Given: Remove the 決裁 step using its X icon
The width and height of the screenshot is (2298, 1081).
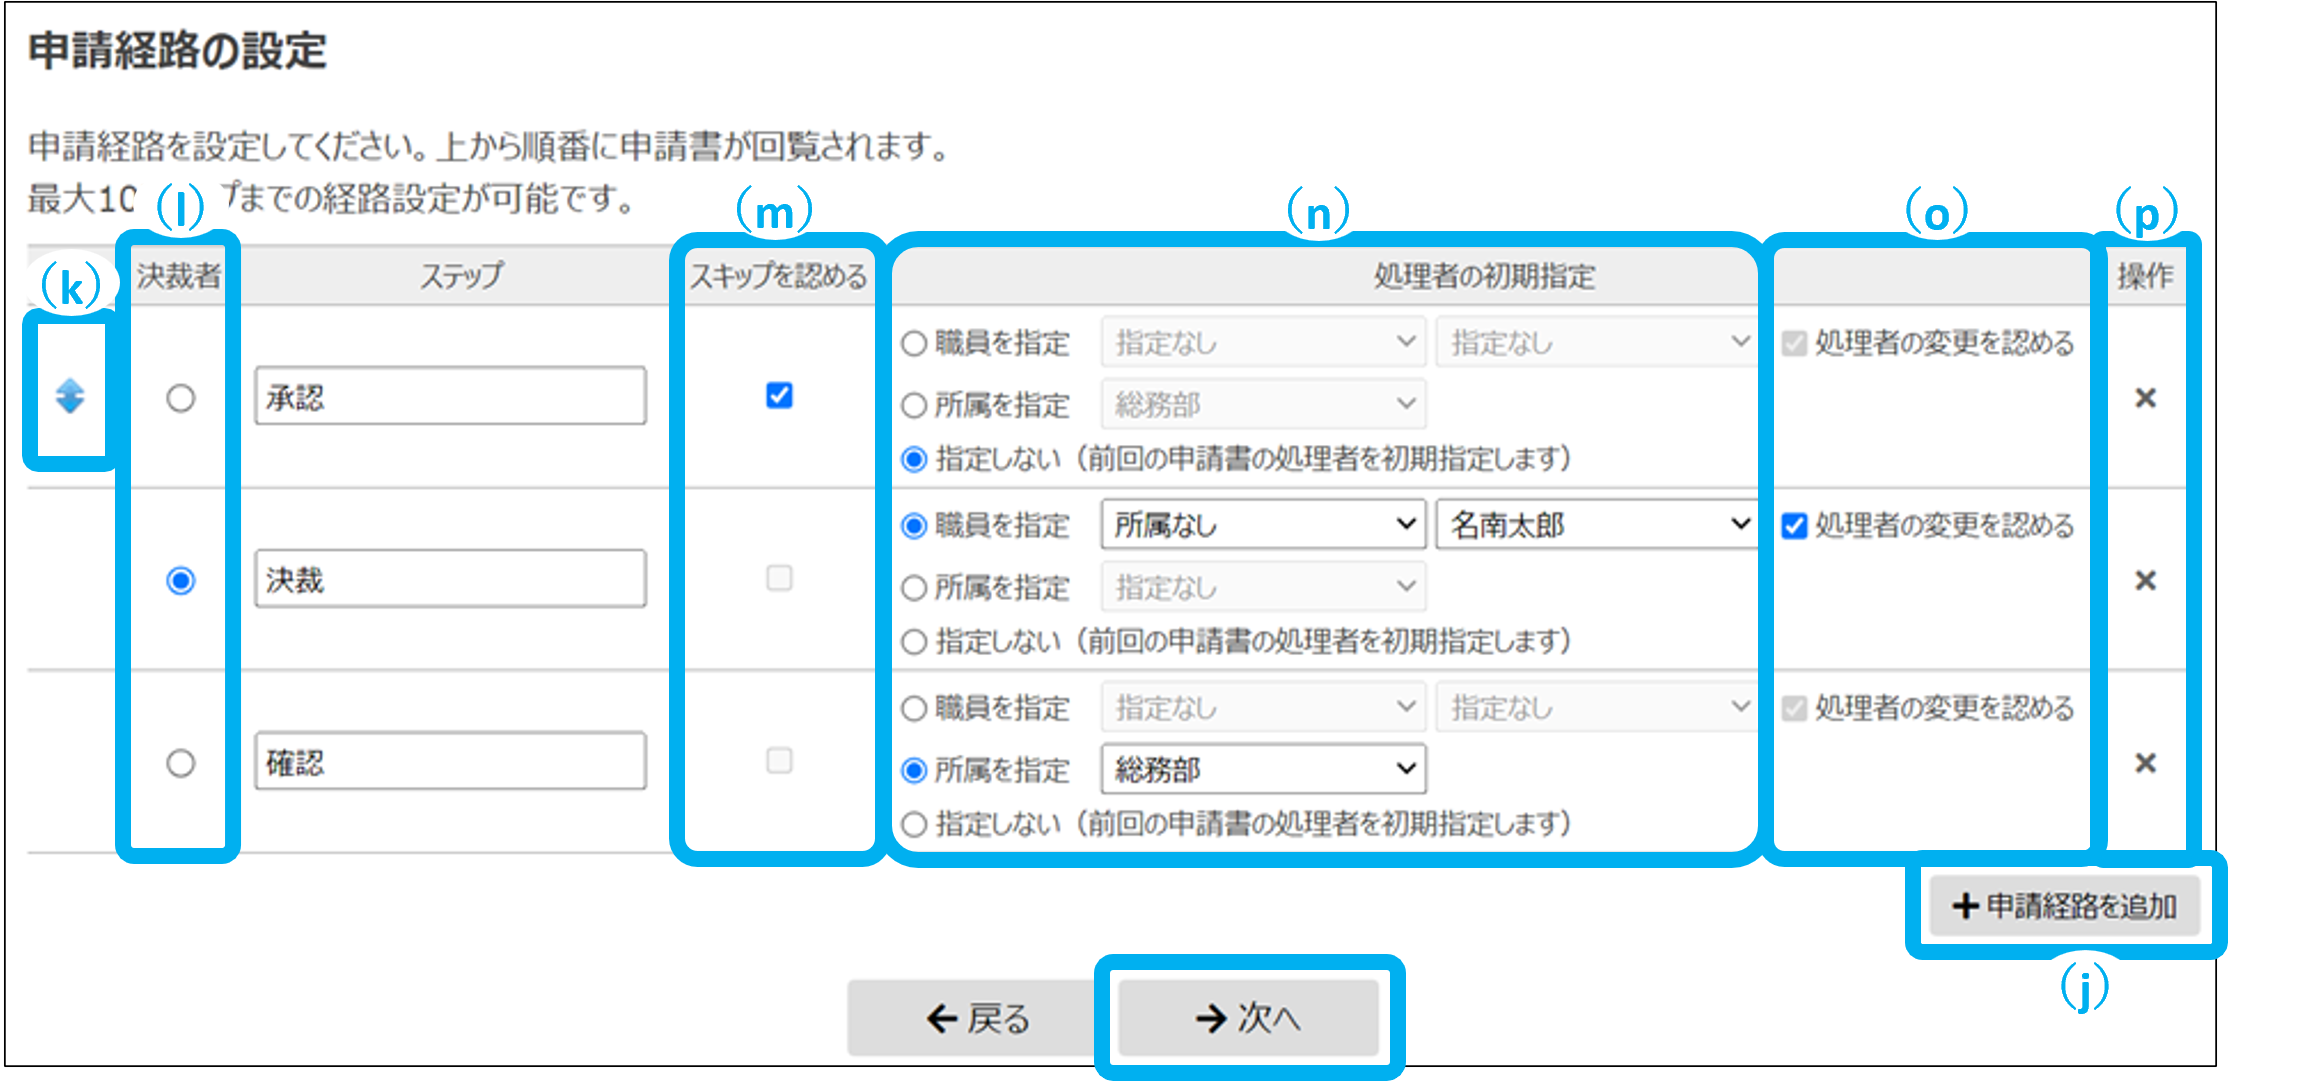Looking at the screenshot, I should click(x=2144, y=580).
